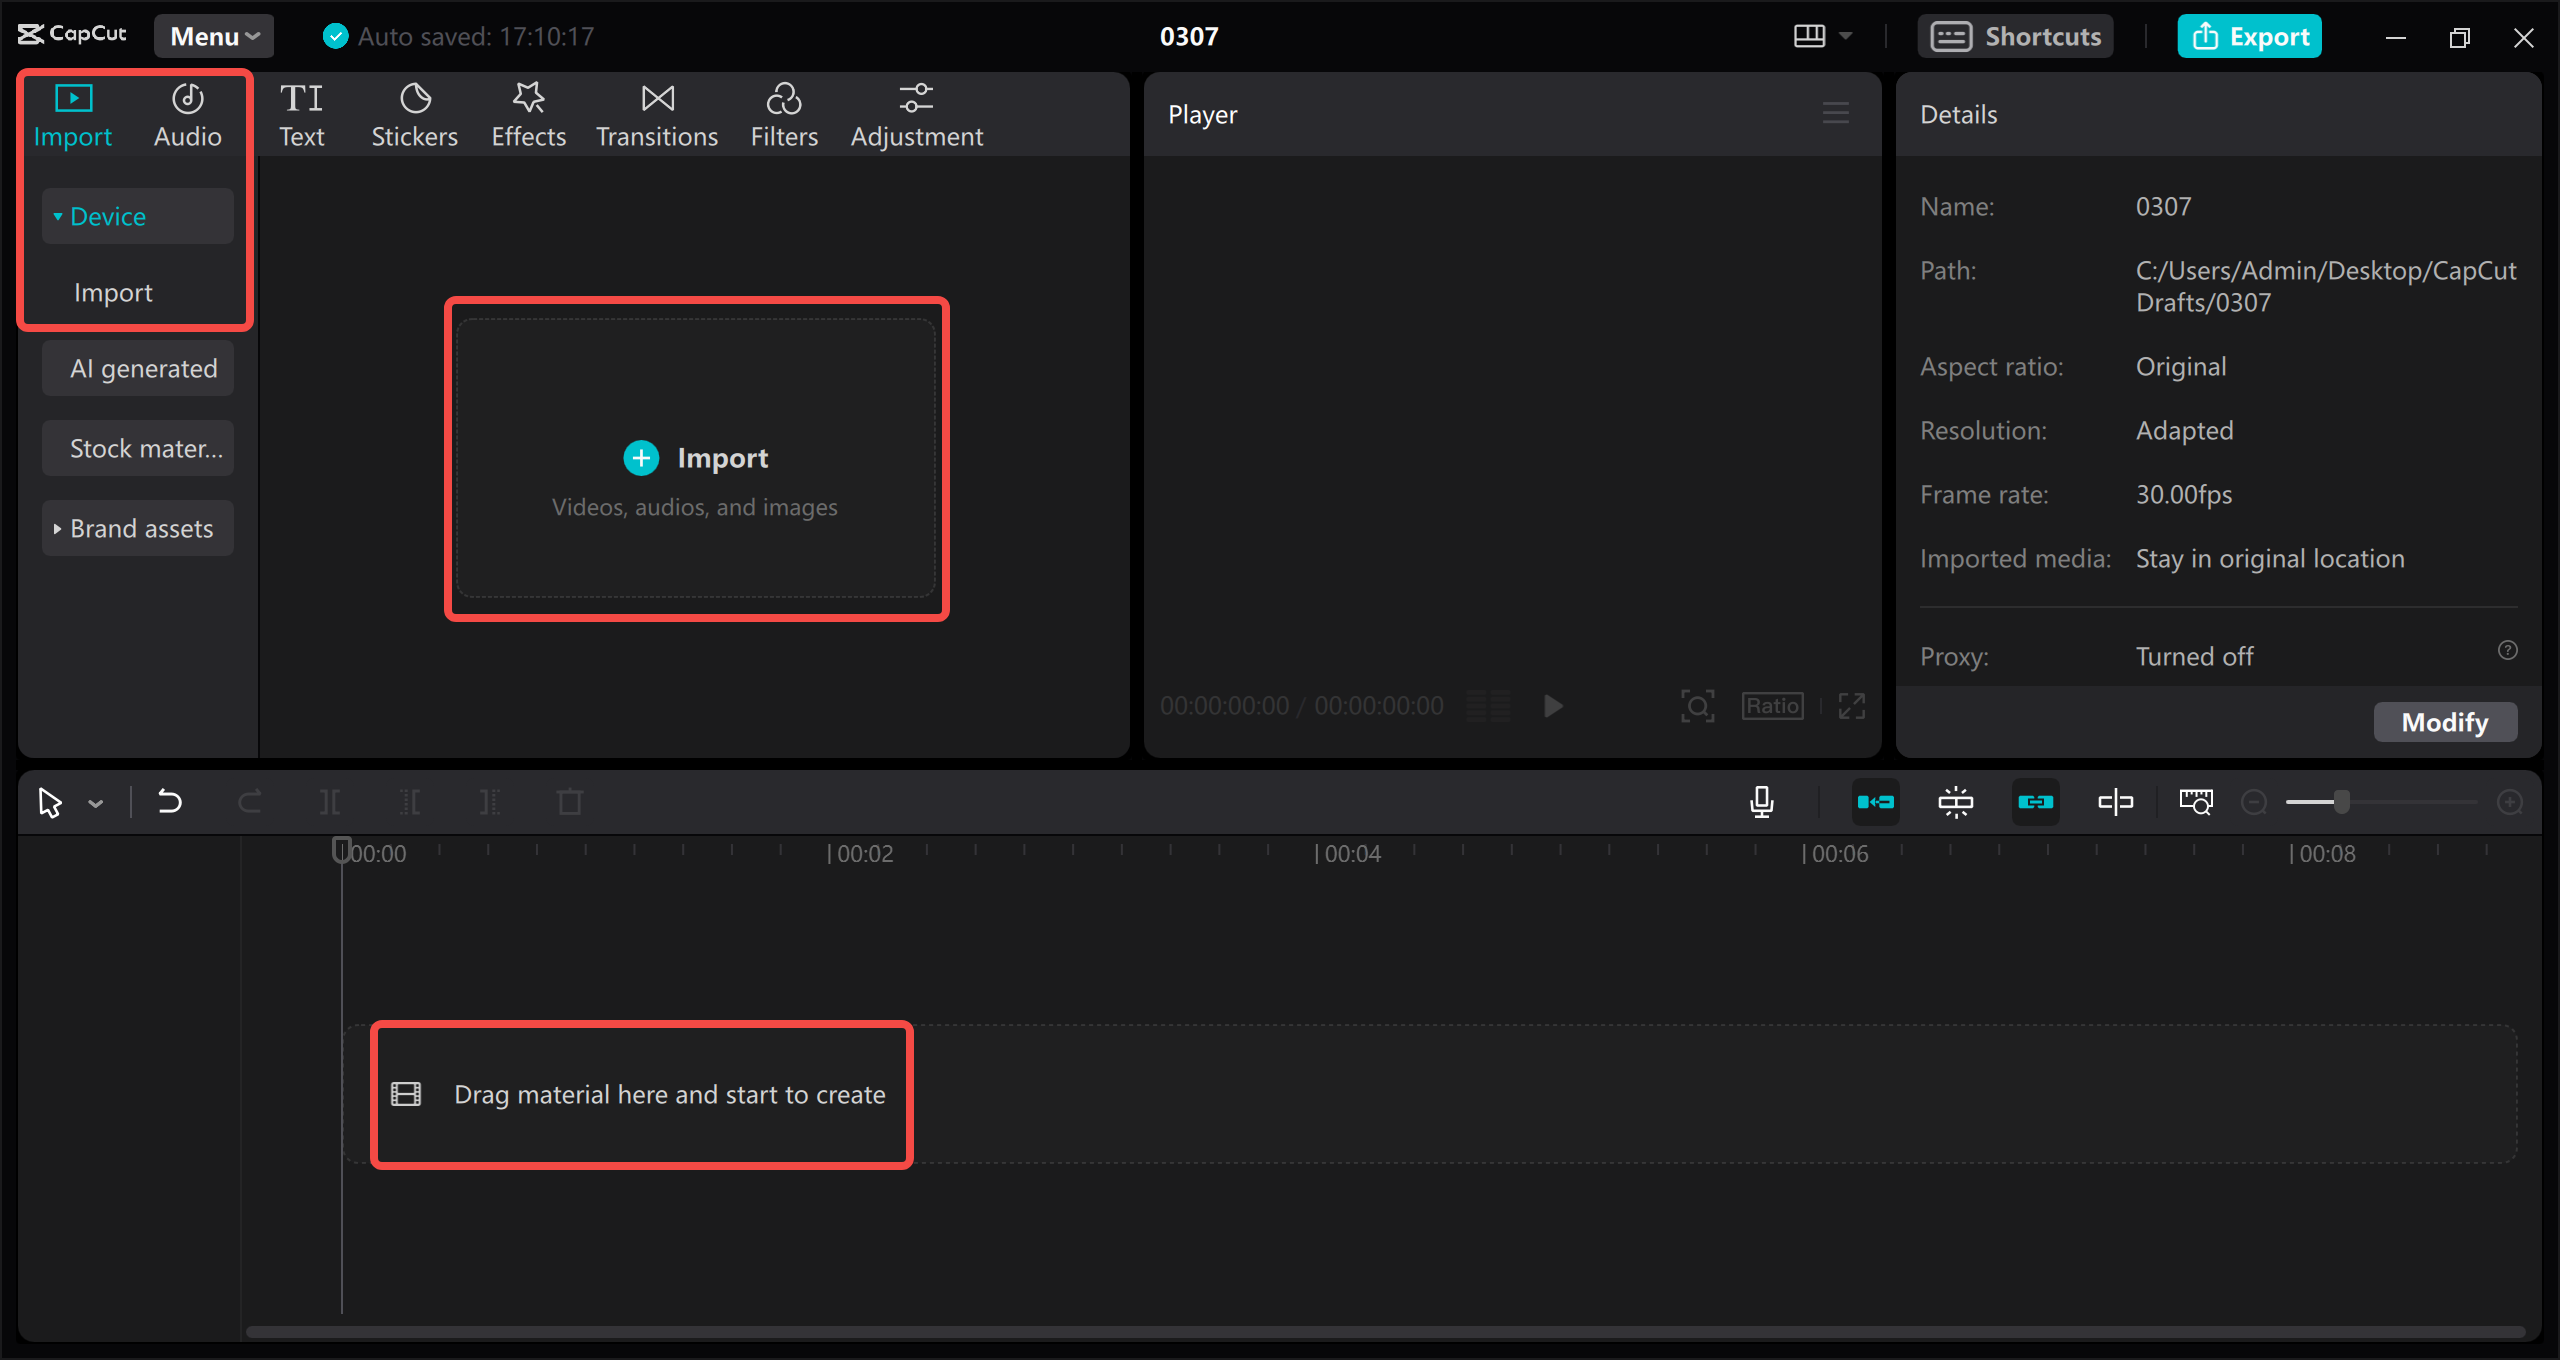
Task: Switch to the Audio tab
Action: tap(187, 113)
